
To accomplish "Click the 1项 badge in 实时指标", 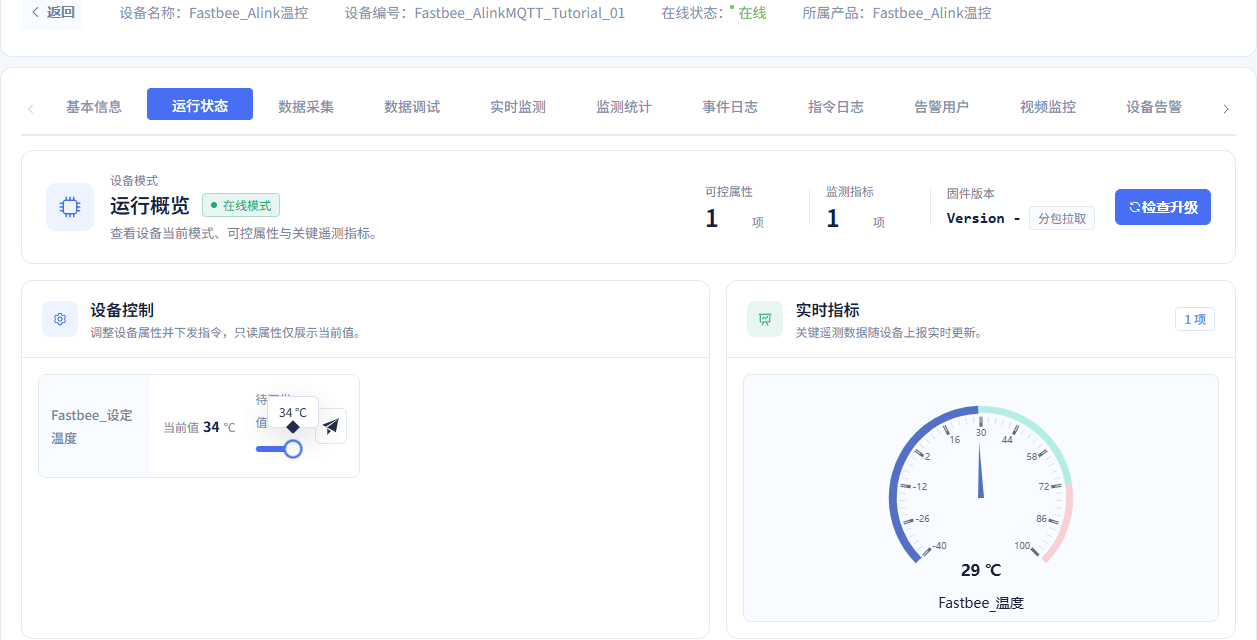I will pos(1195,319).
